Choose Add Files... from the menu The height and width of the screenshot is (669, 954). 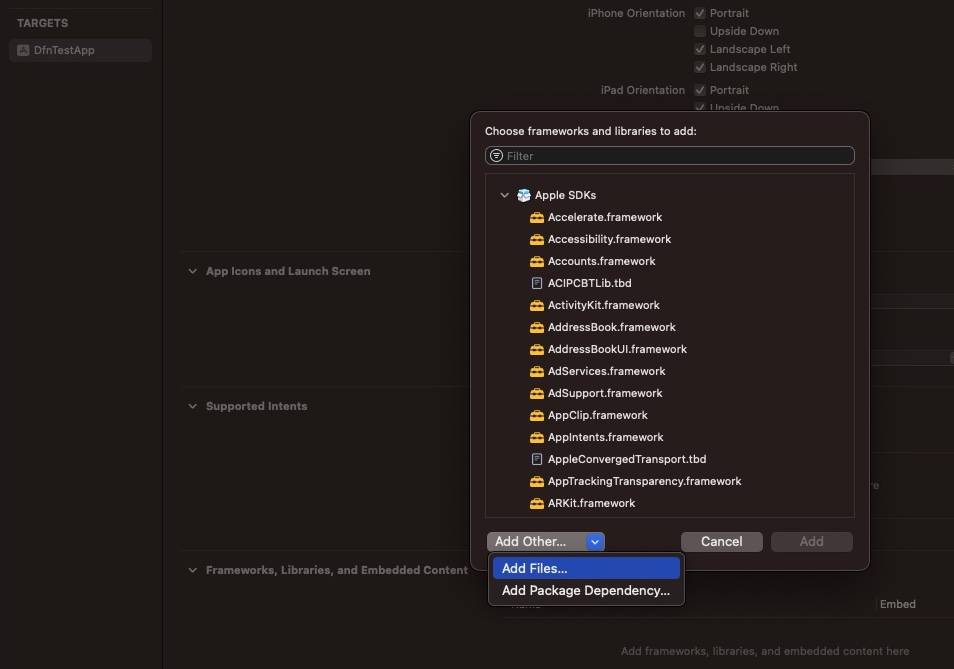585,568
